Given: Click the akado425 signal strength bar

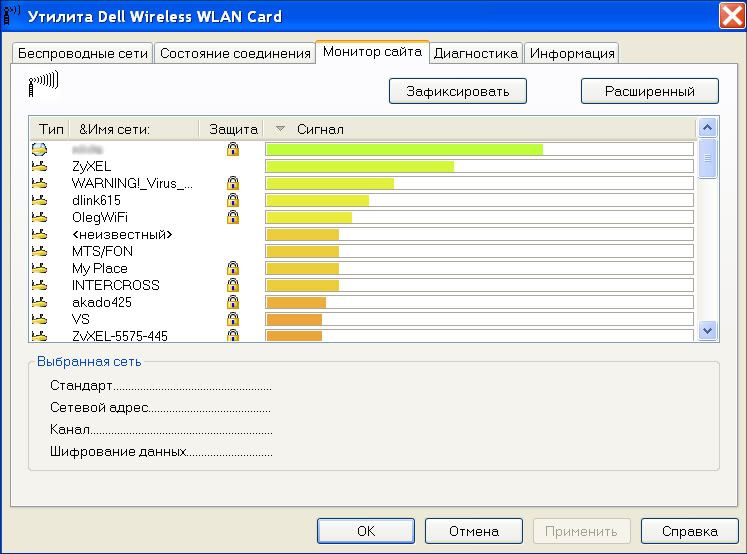Looking at the screenshot, I should click(479, 302).
